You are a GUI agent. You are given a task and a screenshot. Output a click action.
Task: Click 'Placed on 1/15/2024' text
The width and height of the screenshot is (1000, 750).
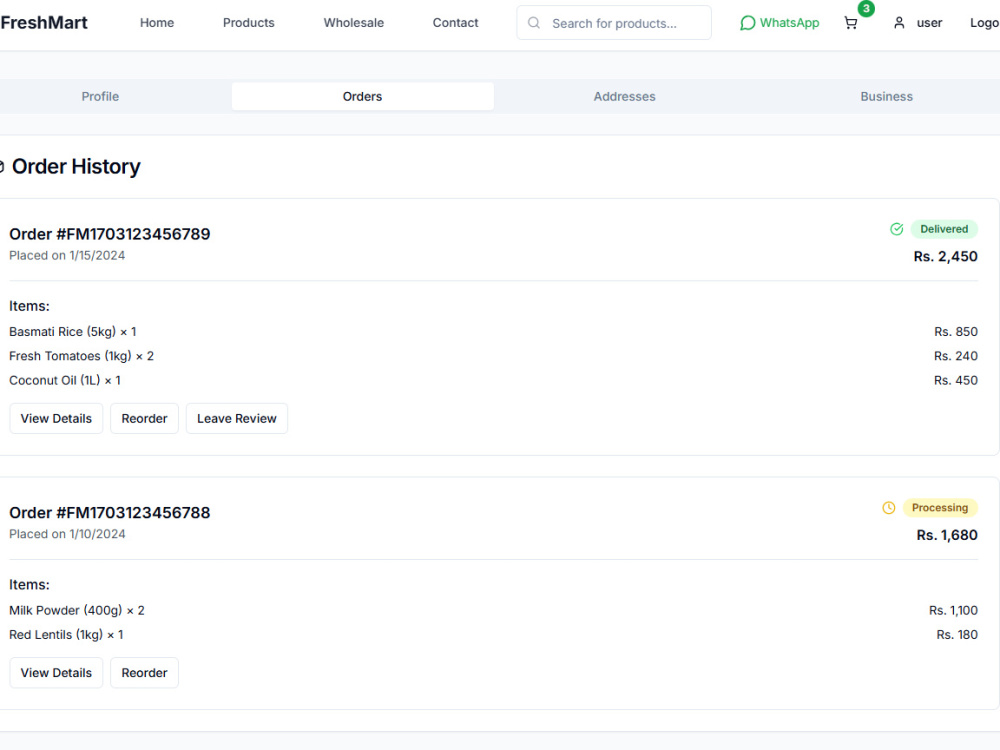[x=67, y=255]
